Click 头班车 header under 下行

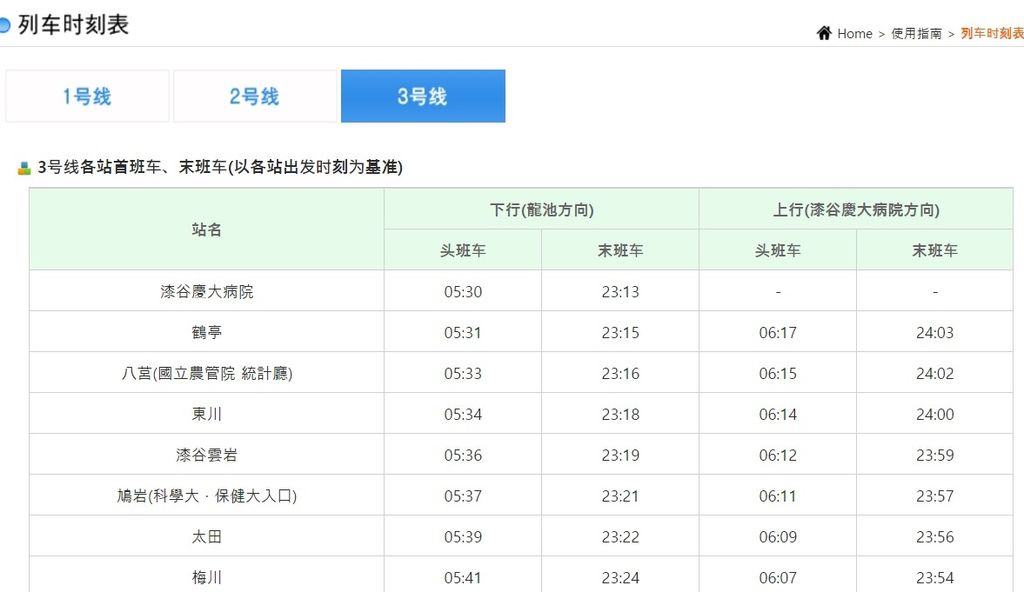[462, 250]
